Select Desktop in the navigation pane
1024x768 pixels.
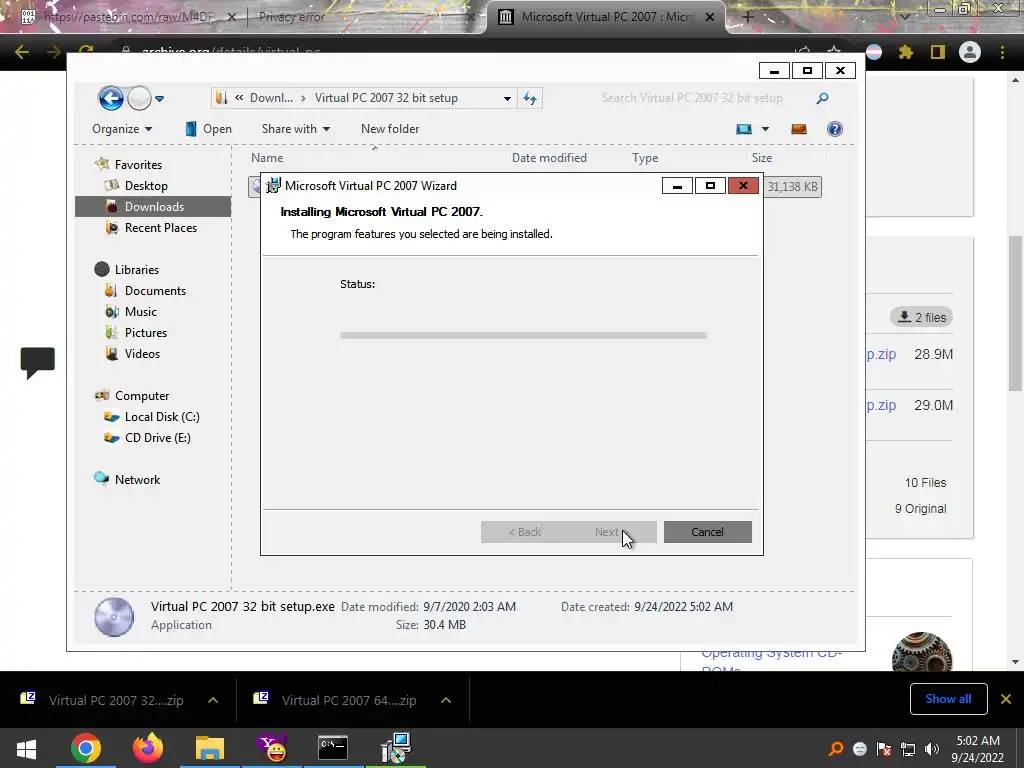click(x=146, y=185)
